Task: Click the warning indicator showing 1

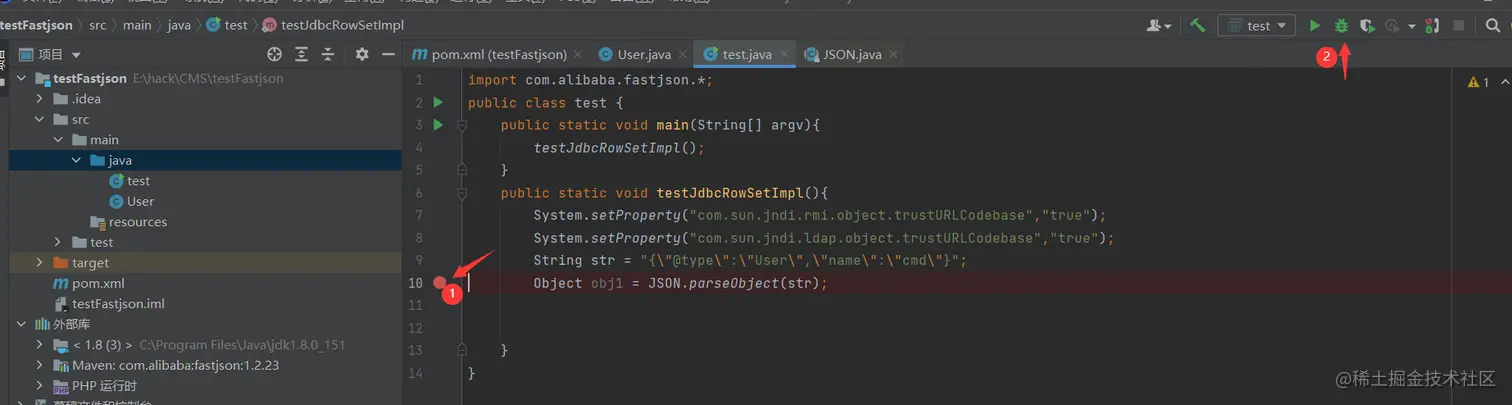Action: coord(1478,82)
